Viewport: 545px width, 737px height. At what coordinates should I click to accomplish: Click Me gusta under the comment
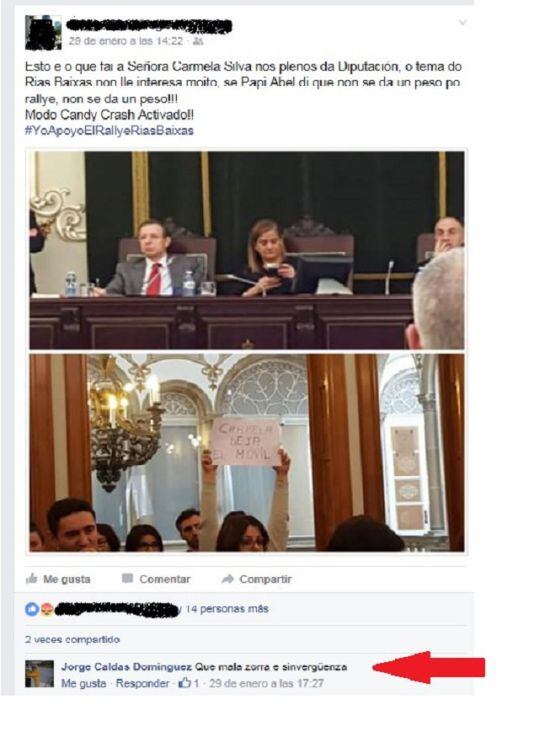84,683
